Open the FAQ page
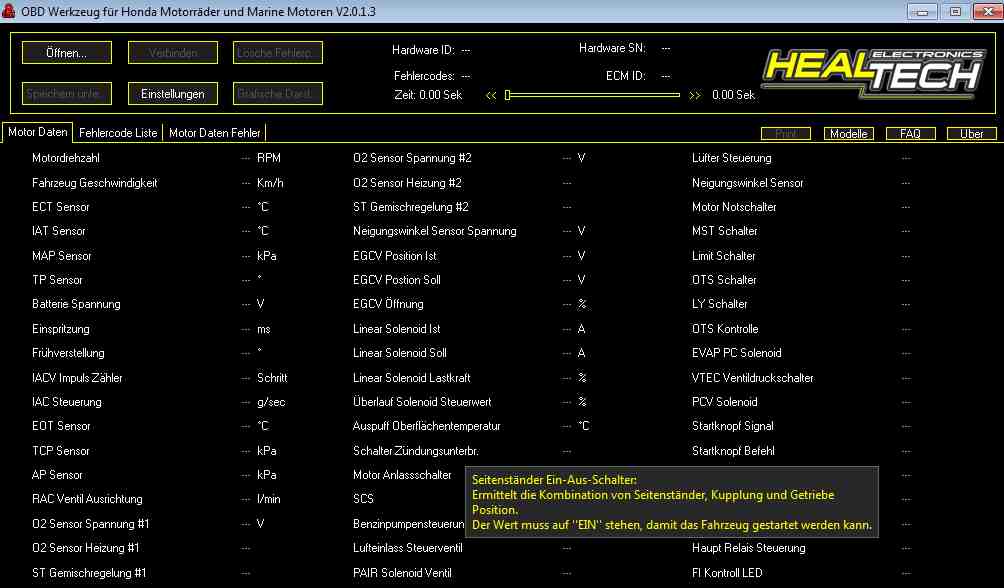 click(x=910, y=134)
